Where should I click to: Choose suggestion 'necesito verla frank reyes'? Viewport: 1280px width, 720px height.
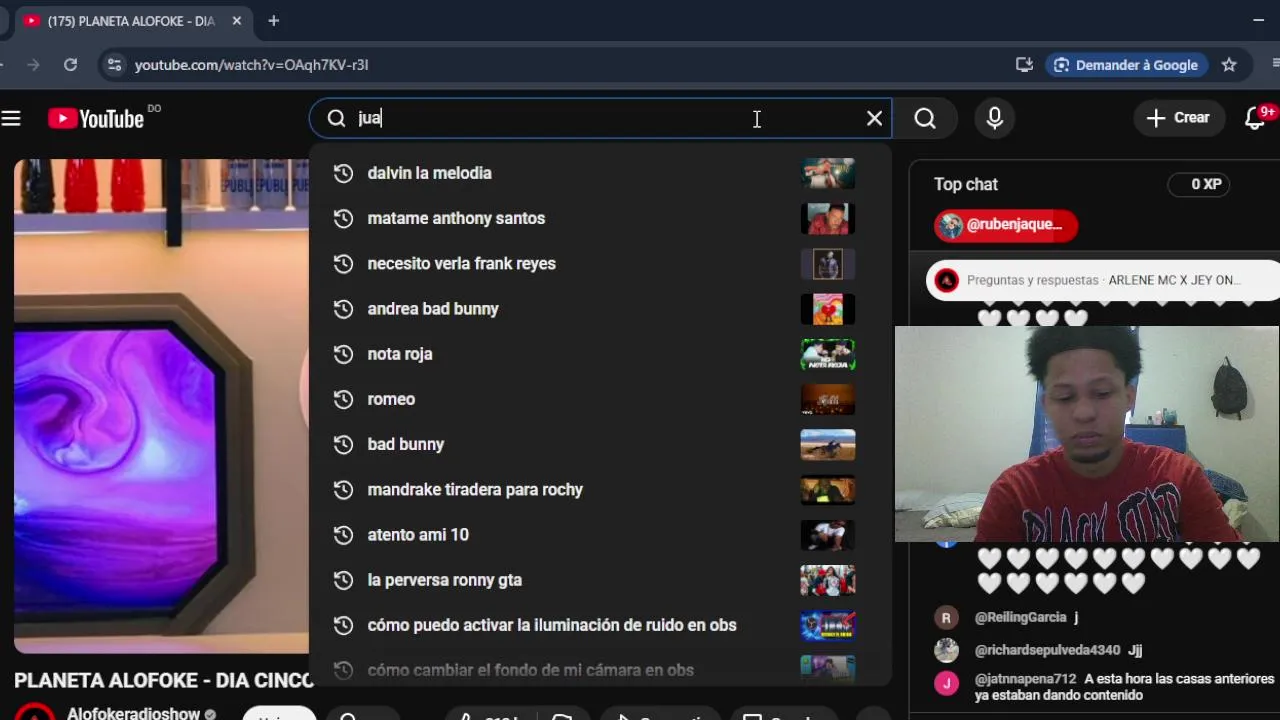(600, 263)
